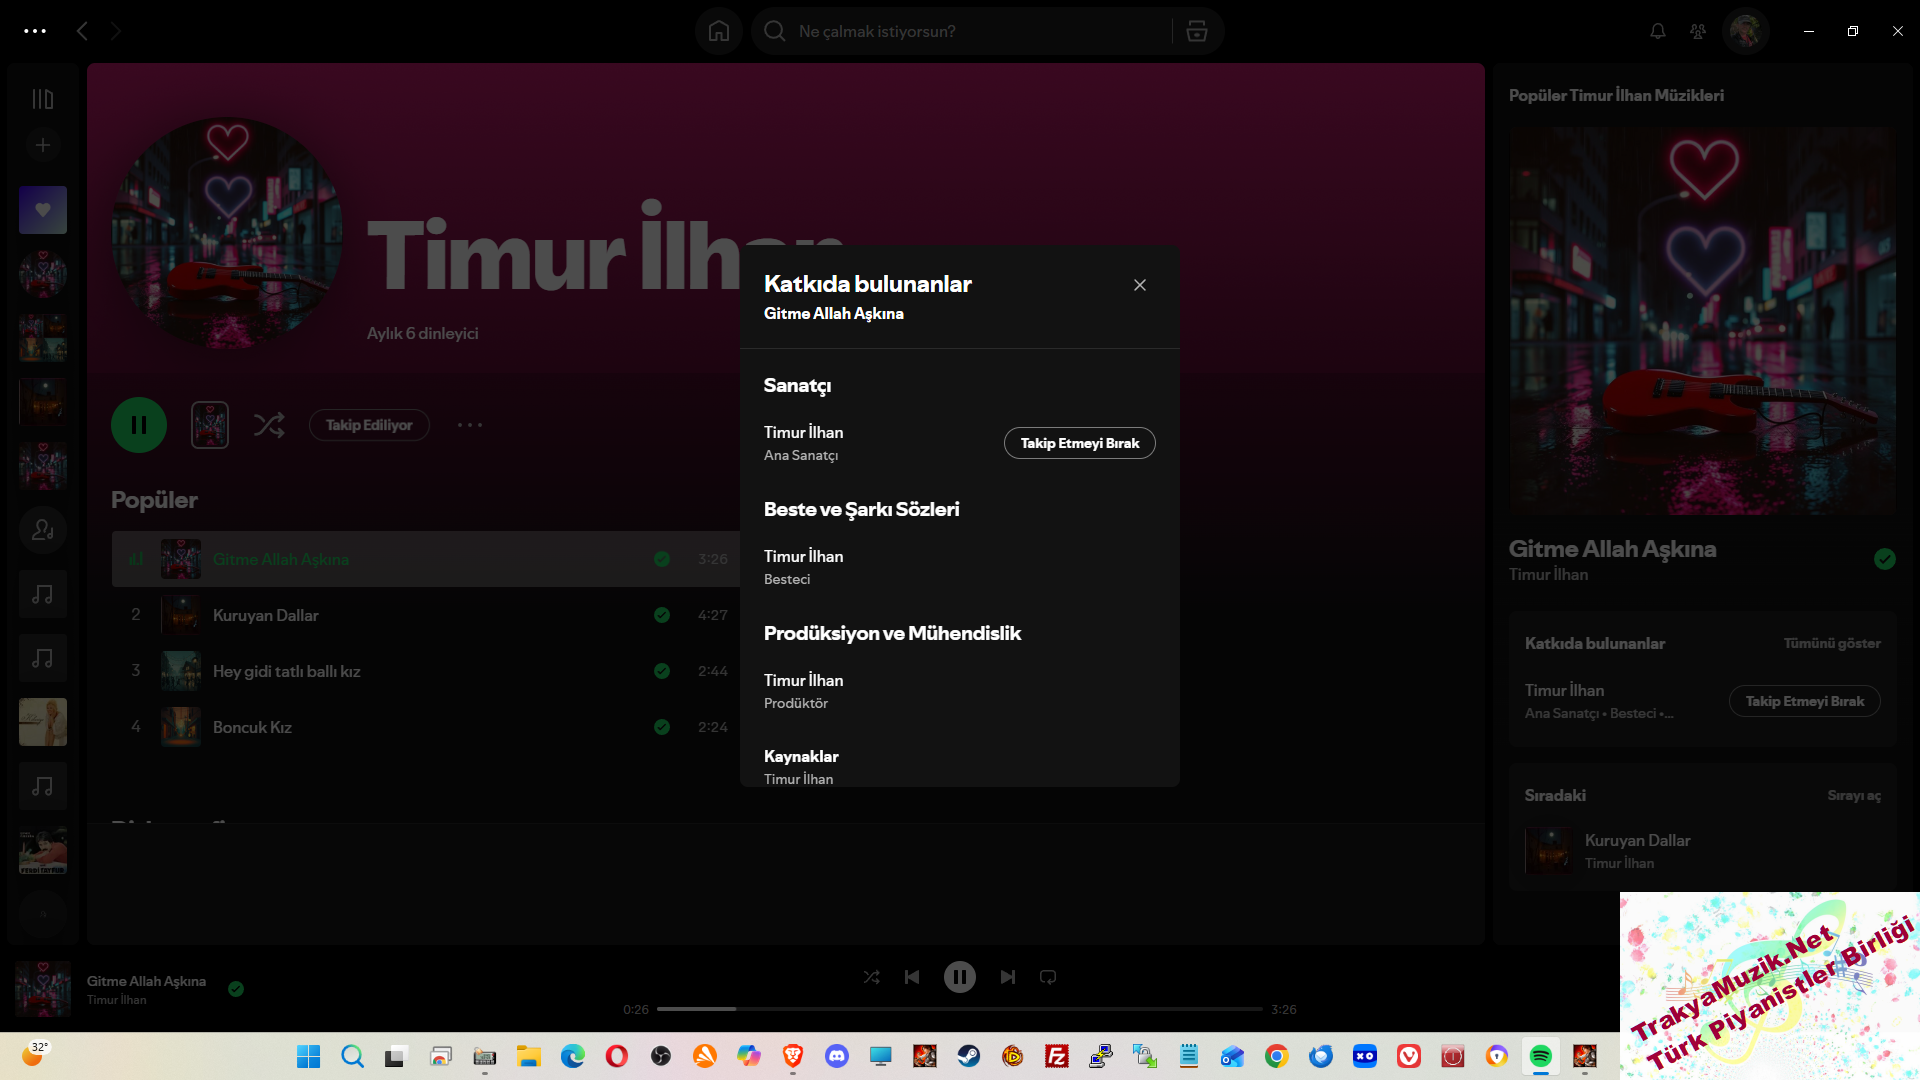
Task: Open Spotify from the taskbar
Action: pos(1540,1056)
